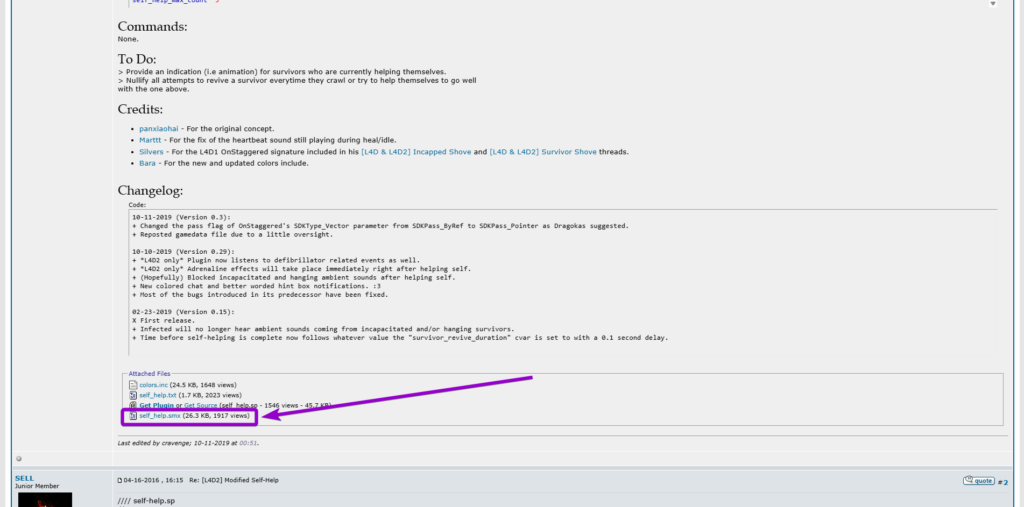Click the '//// self-help.sp' text in post #2
Image resolution: width=1024 pixels, height=507 pixels.
point(146,501)
